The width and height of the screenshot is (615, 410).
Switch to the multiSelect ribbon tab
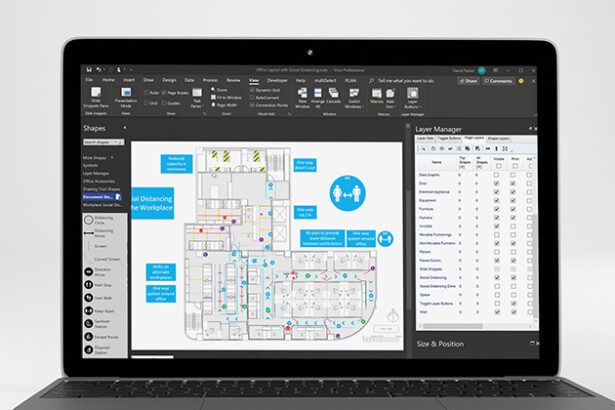pos(325,80)
